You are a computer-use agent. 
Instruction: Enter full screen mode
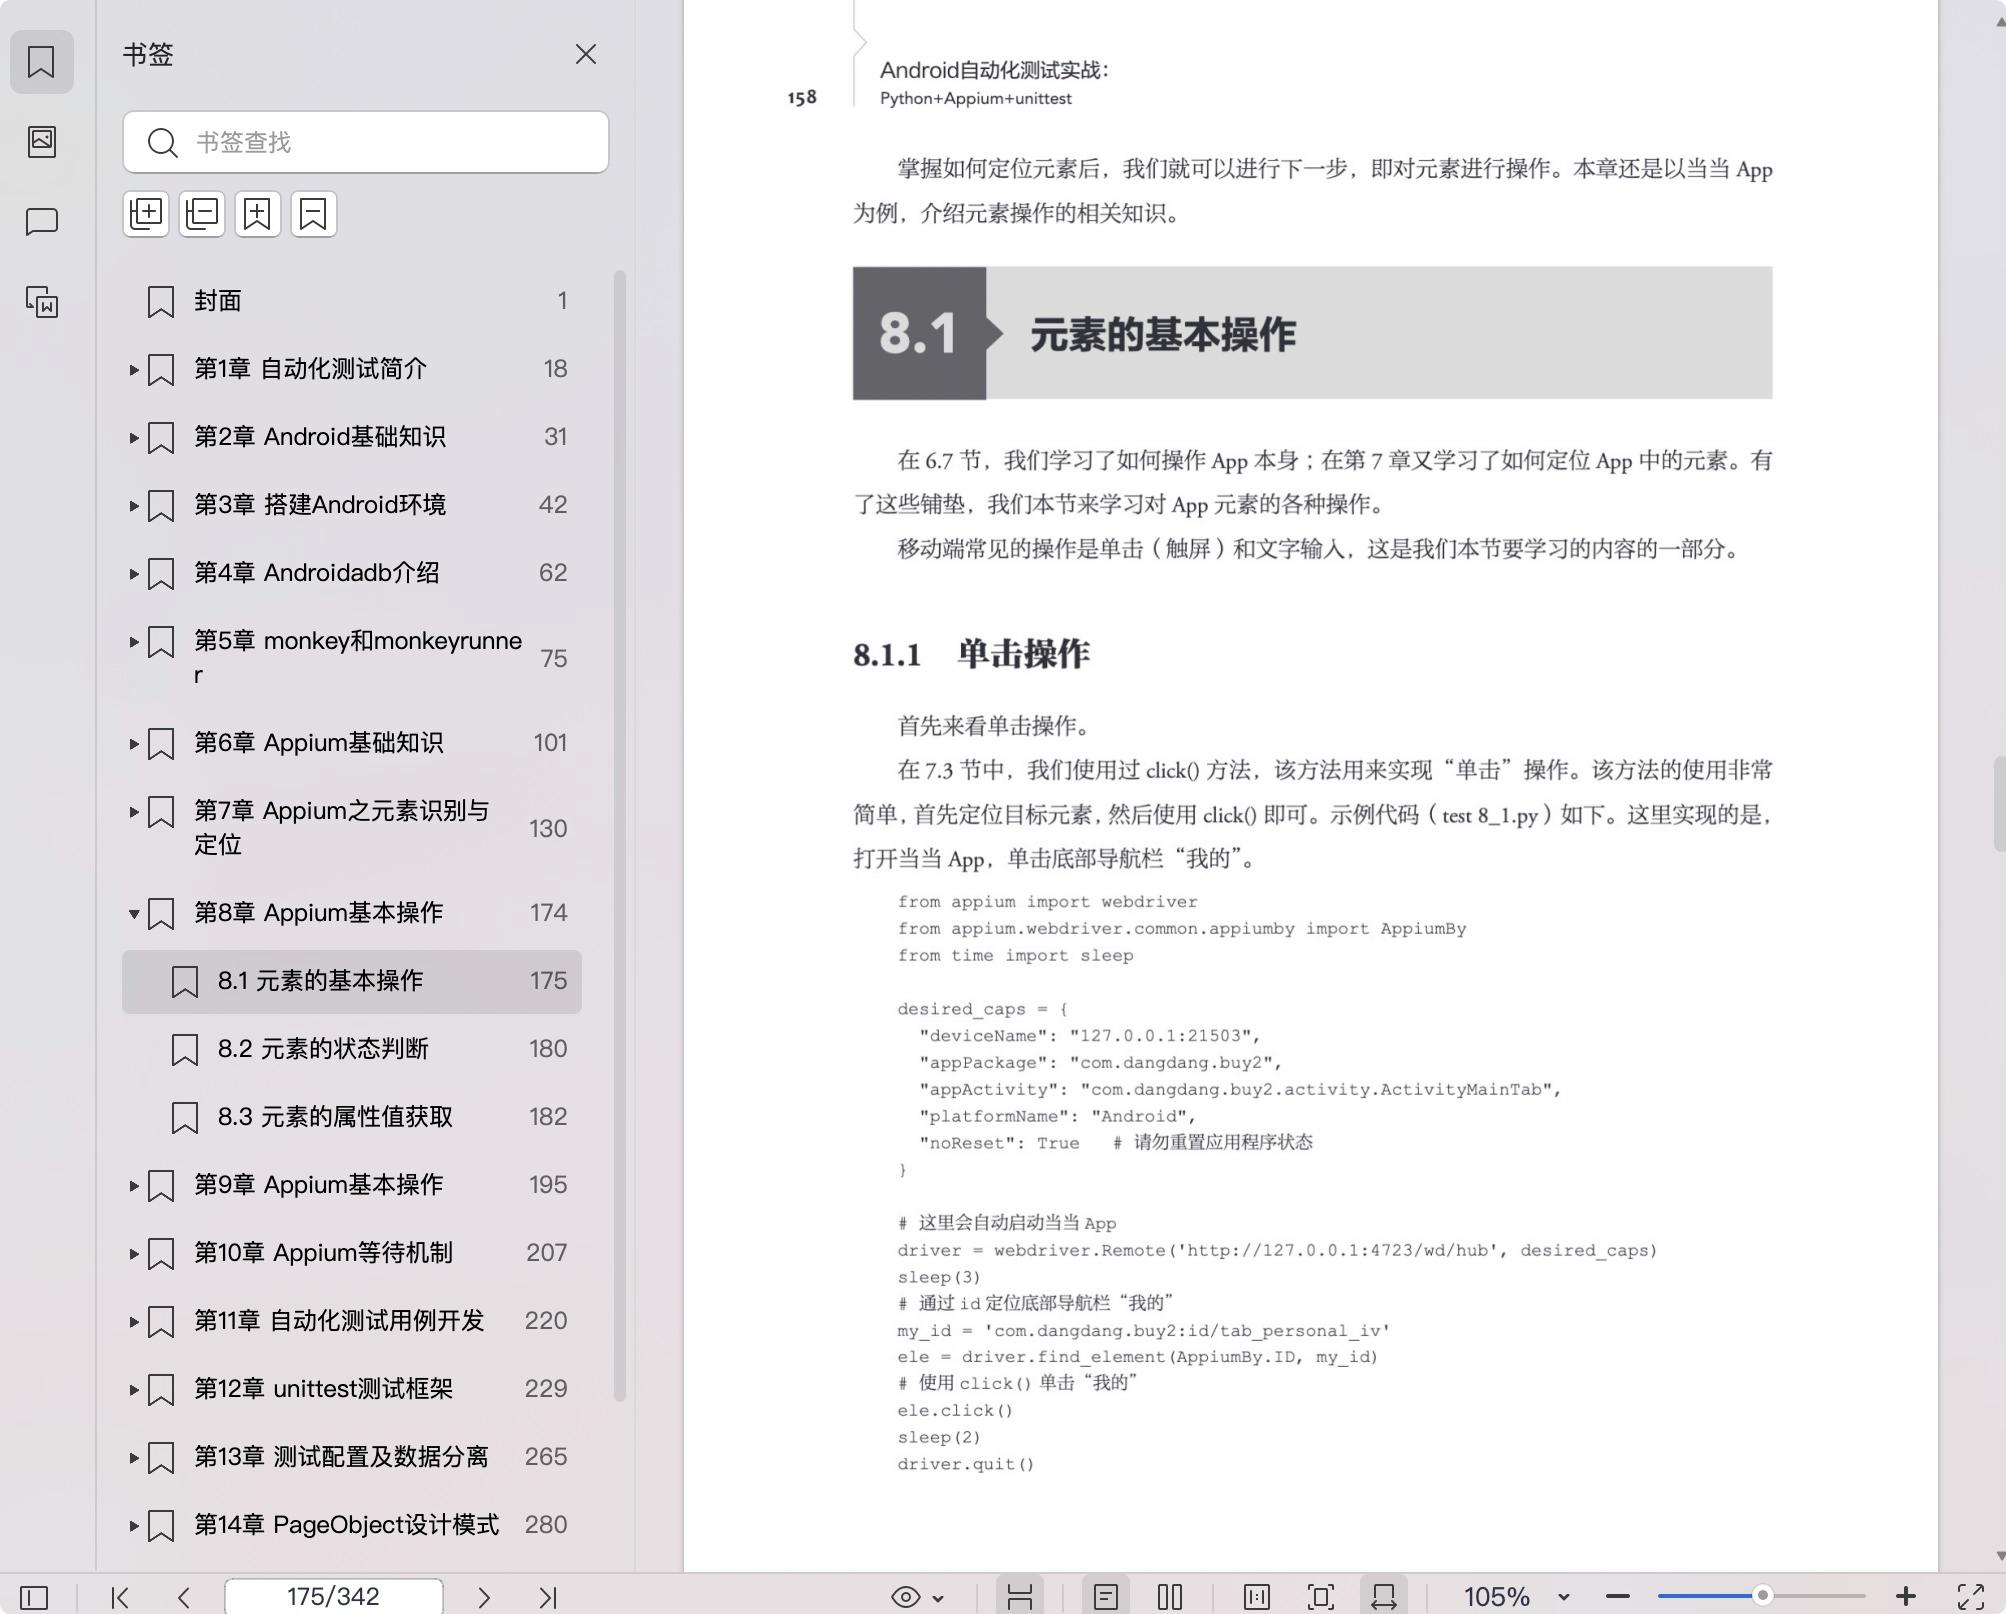(x=1971, y=1597)
